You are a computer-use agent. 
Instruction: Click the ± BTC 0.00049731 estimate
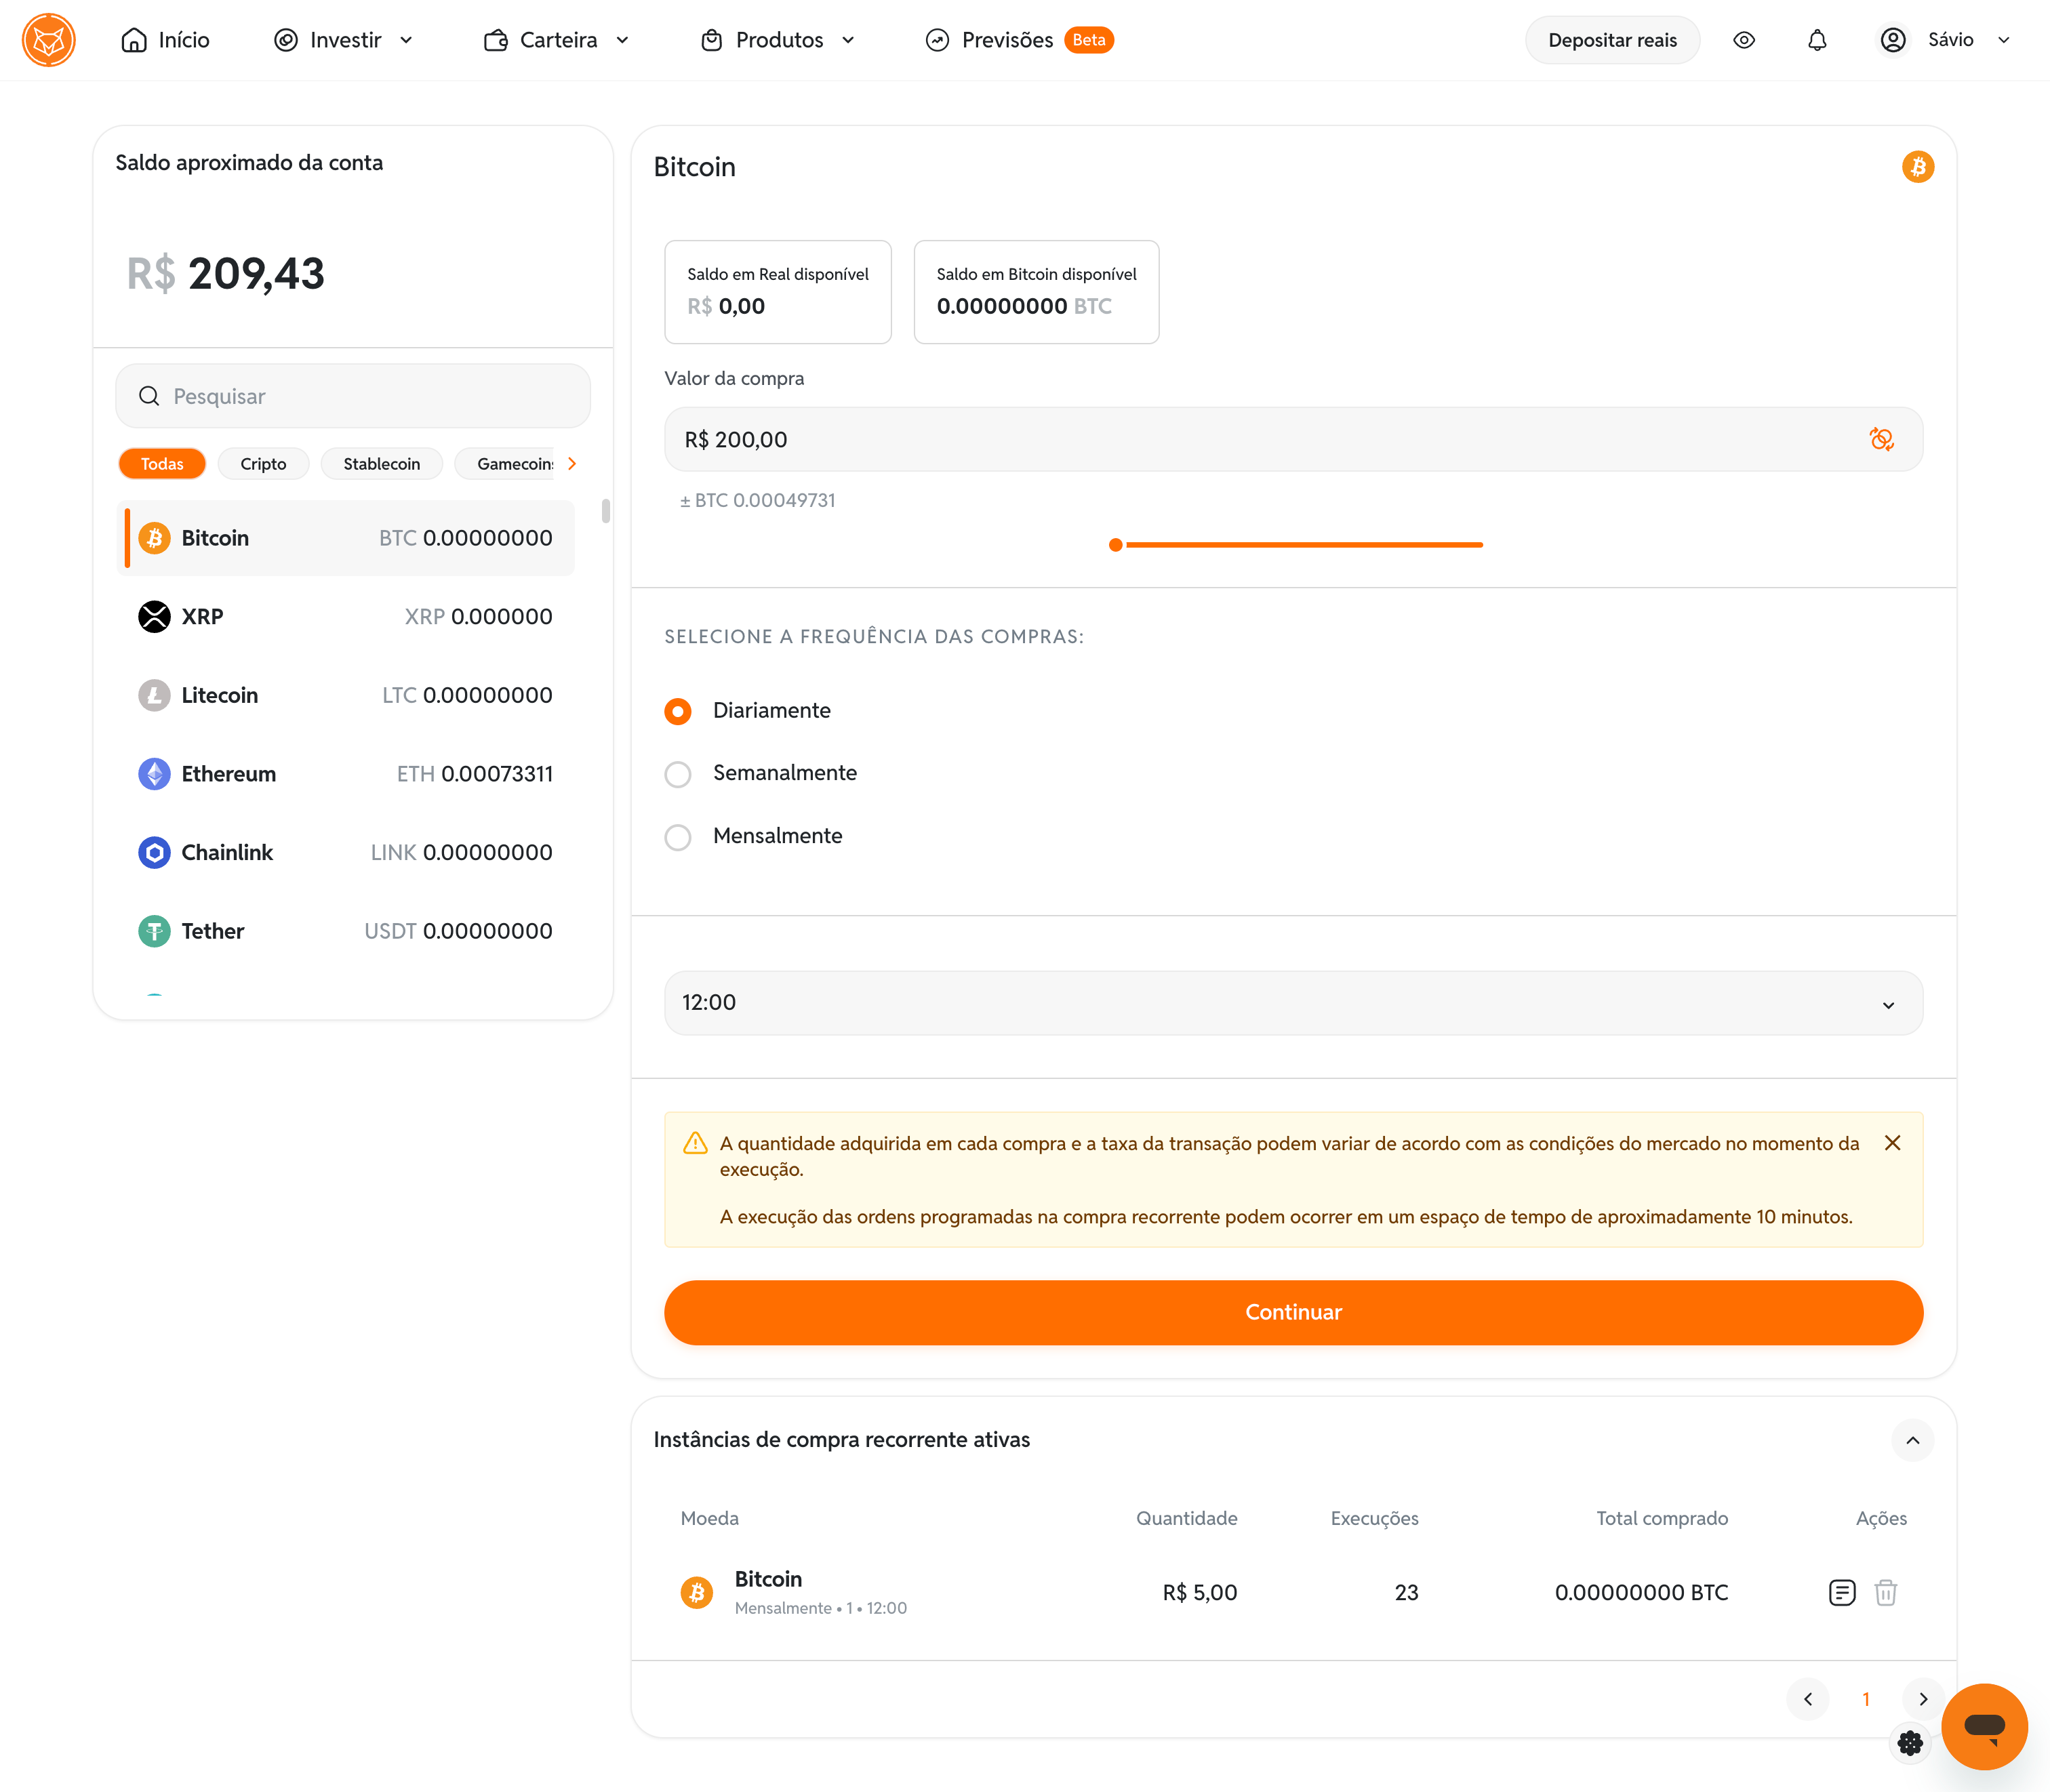tap(757, 500)
